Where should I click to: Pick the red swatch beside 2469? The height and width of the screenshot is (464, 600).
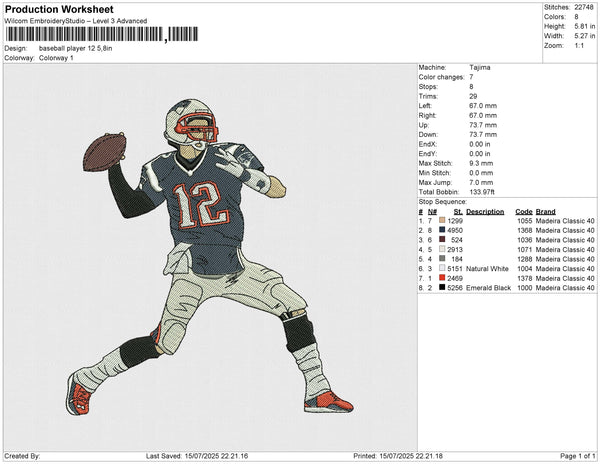click(x=442, y=278)
